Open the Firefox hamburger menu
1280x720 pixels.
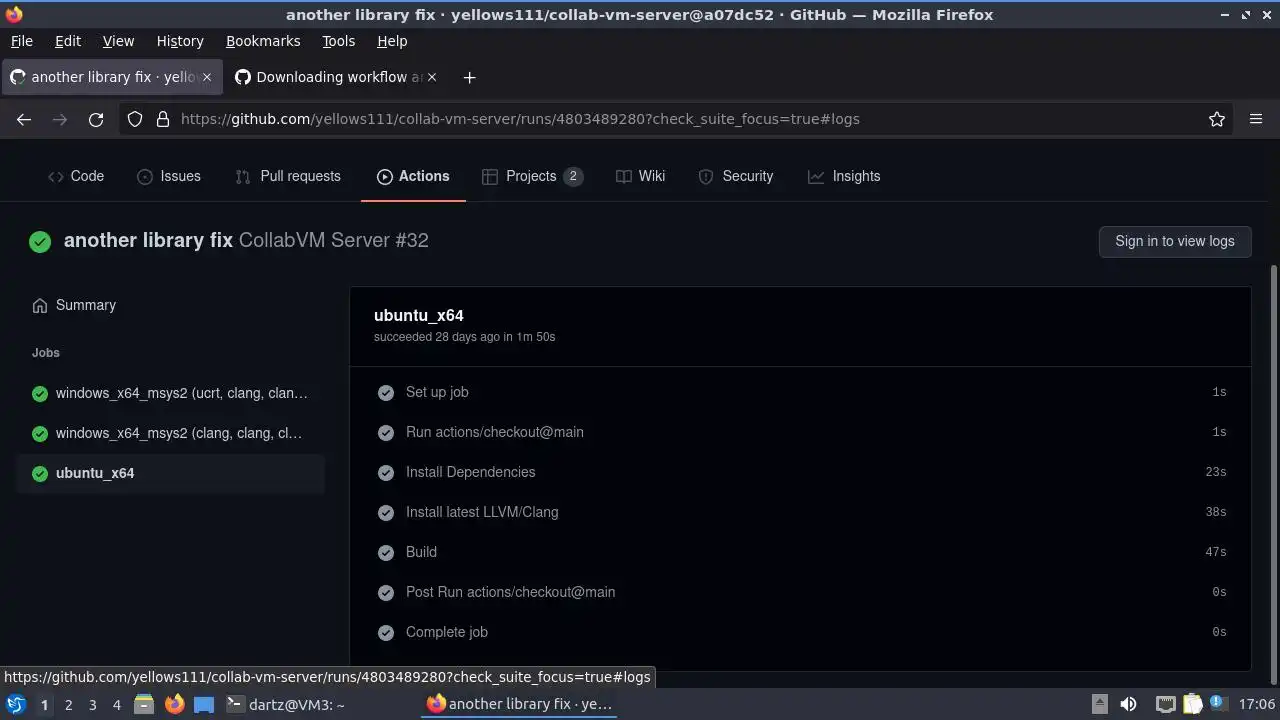pyautogui.click(x=1256, y=119)
